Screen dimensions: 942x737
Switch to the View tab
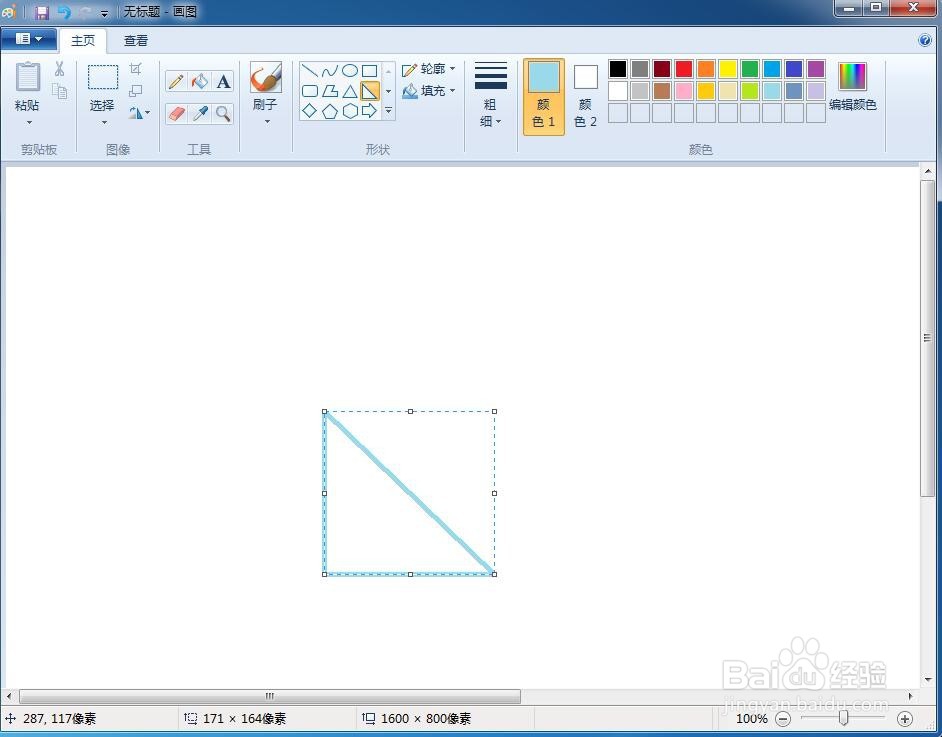click(x=136, y=40)
